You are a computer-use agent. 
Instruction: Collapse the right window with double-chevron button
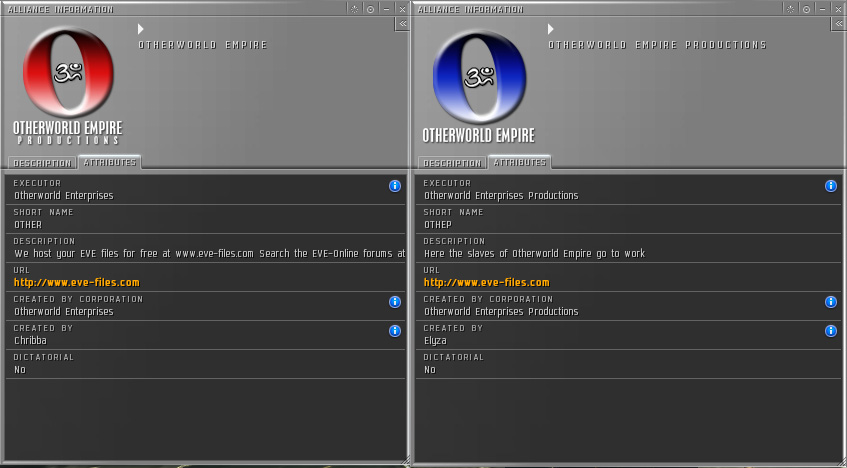tap(838, 24)
